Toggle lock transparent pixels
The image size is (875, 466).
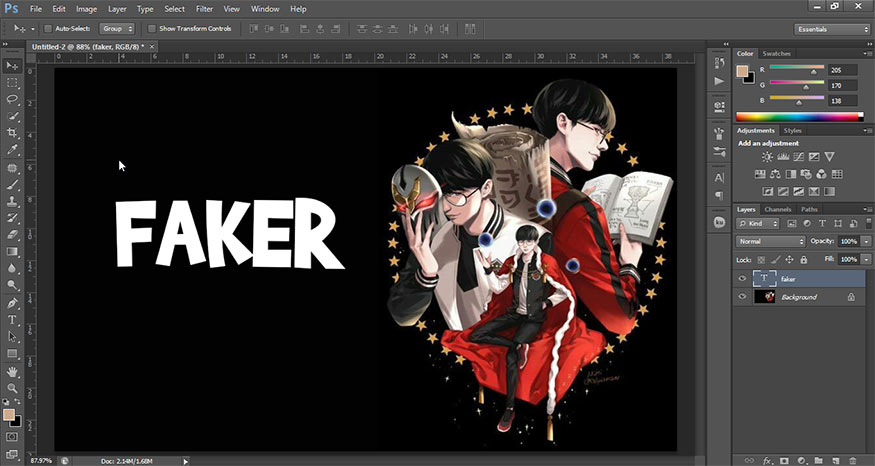tap(761, 260)
